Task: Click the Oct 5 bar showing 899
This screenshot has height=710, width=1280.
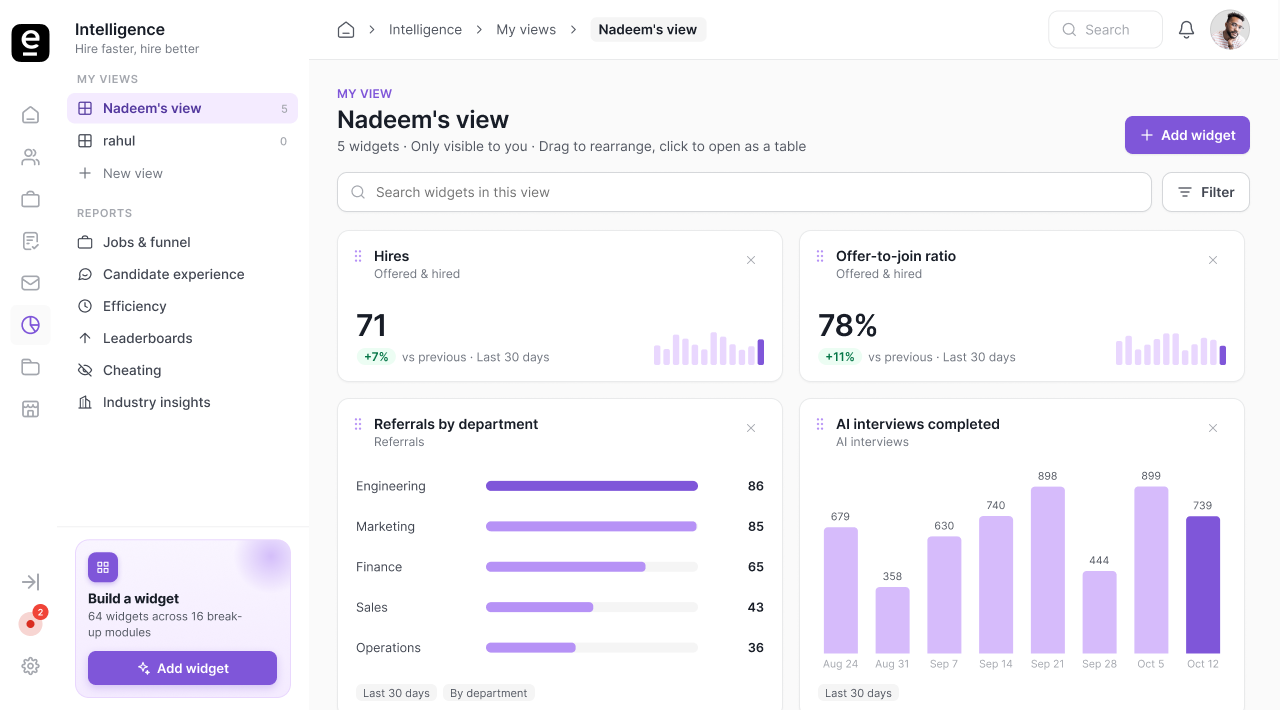Action: [x=1151, y=570]
